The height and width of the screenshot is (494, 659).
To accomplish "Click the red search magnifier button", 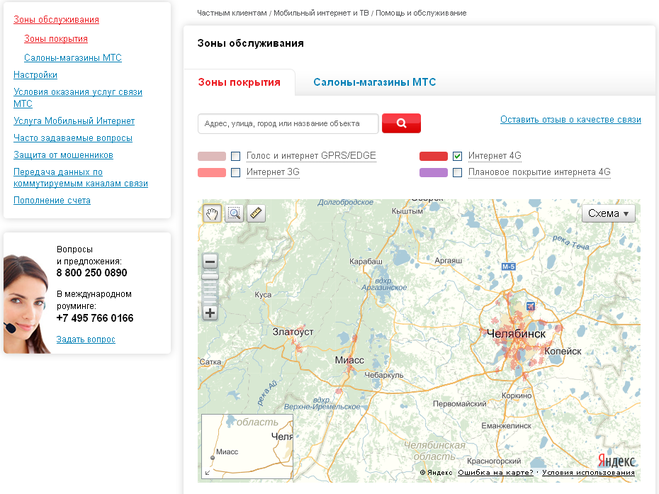I will [x=401, y=123].
